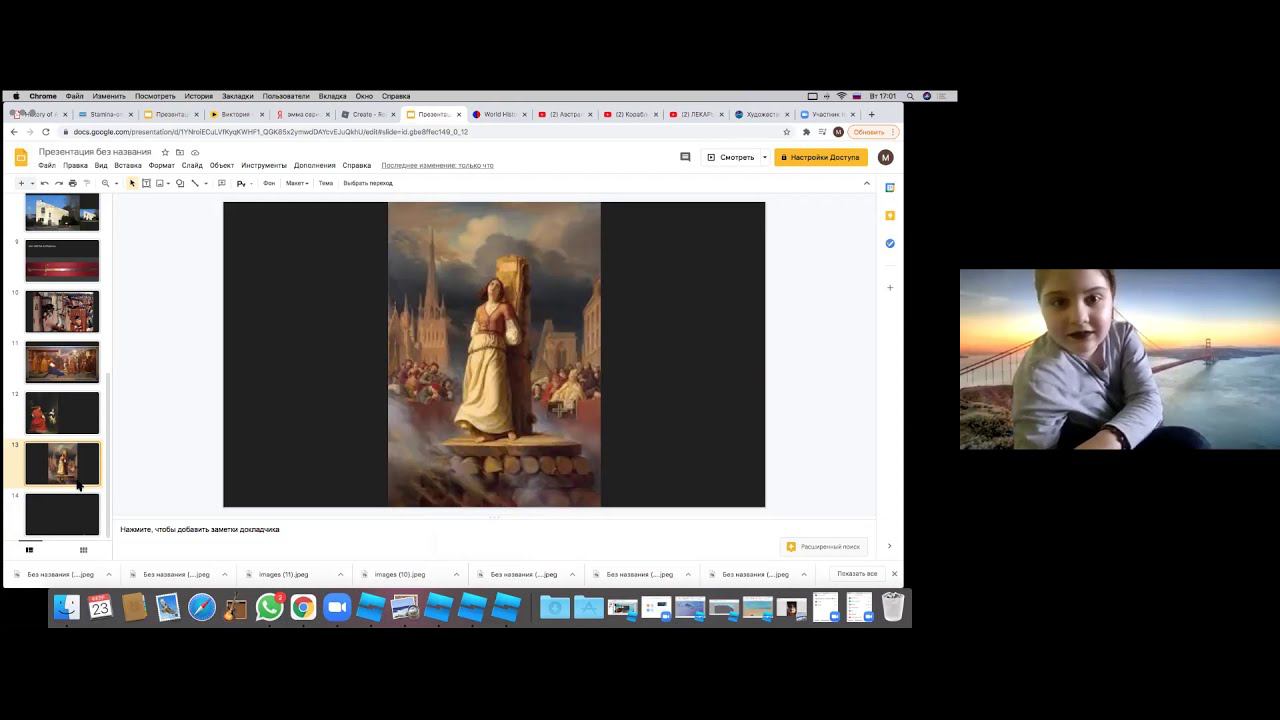Switch to filmstrip view
Screen dimensions: 1280x720
pos(29,549)
